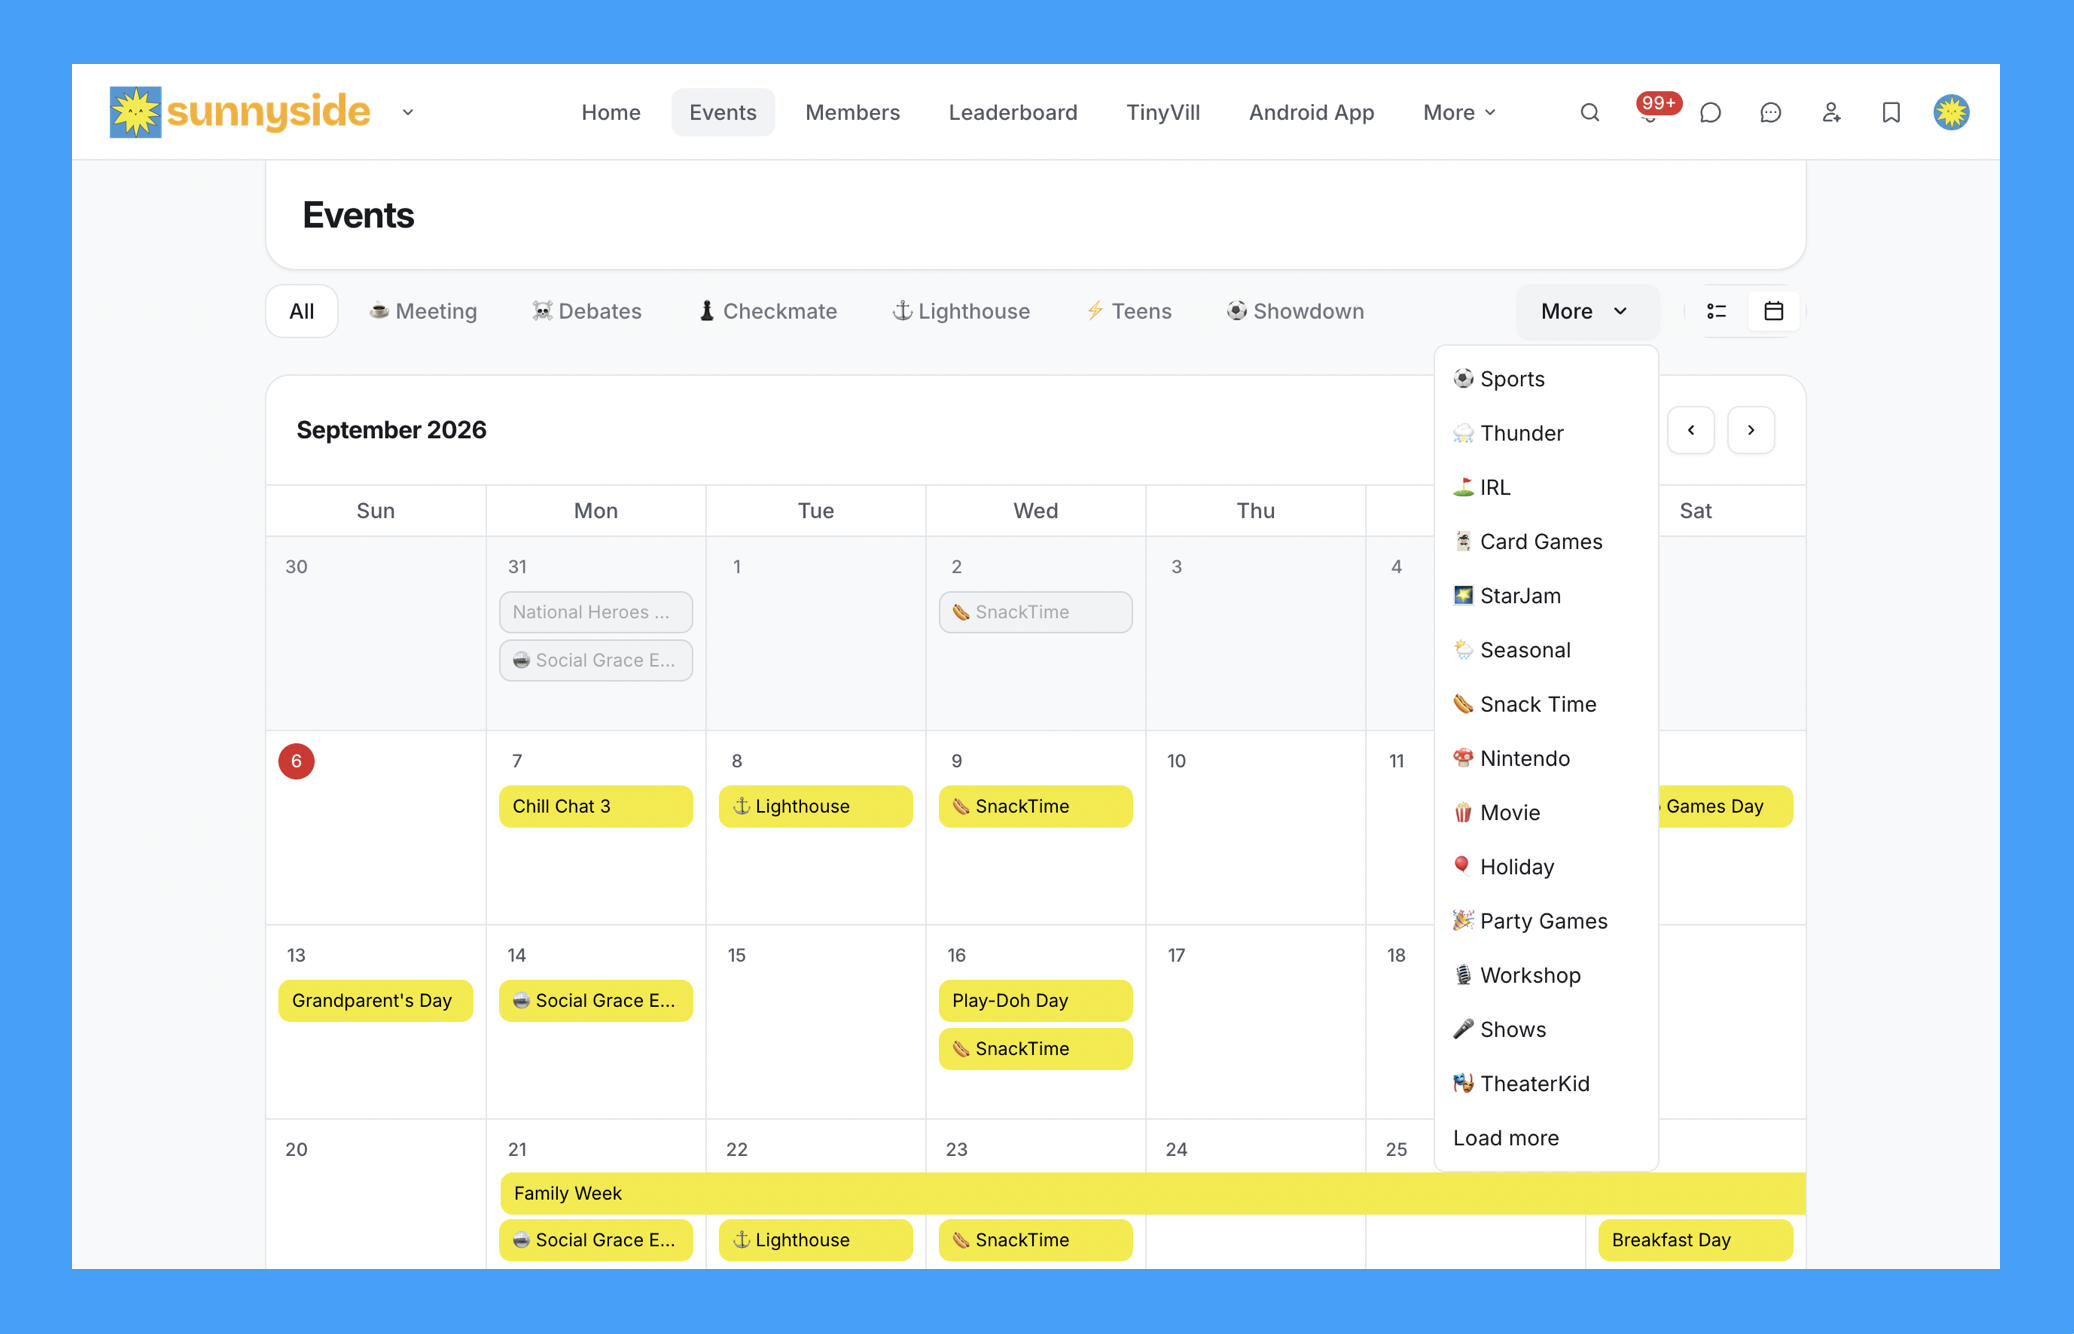Viewport: 2074px width, 1334px height.
Task: Choose IRL from the dropdown
Action: (x=1546, y=487)
